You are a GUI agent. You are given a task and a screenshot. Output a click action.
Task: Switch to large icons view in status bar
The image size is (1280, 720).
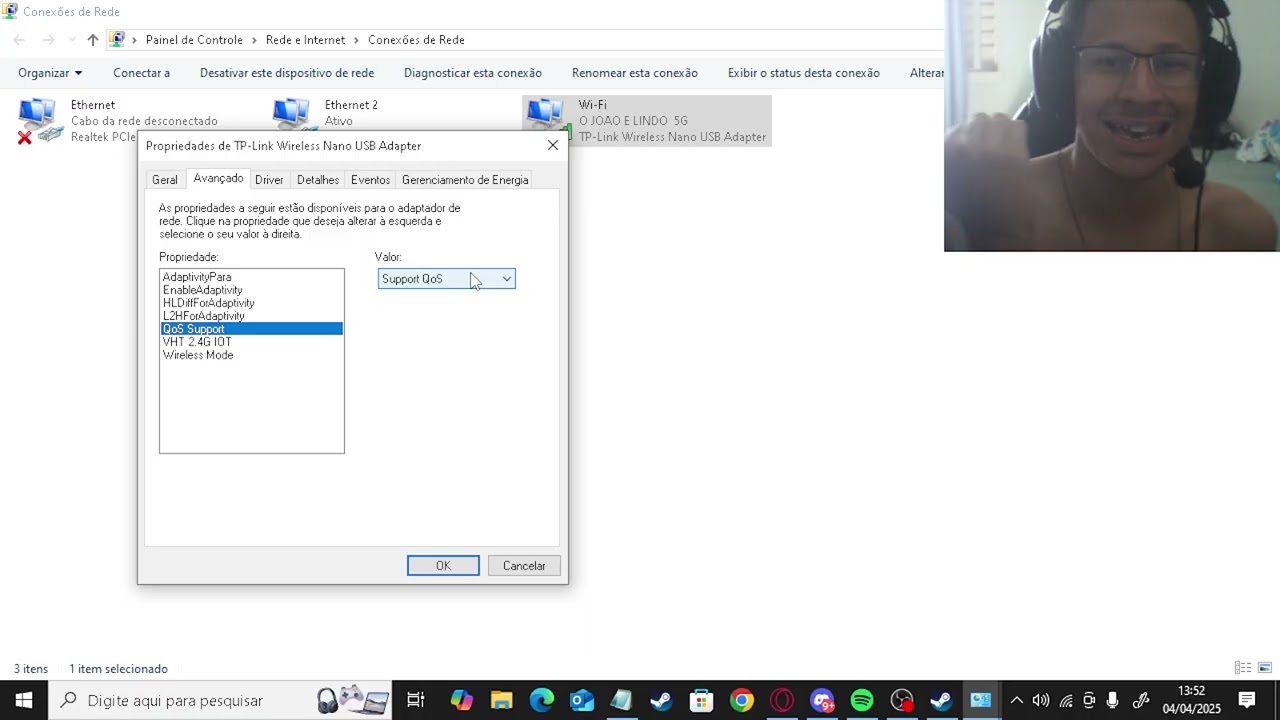point(1265,668)
